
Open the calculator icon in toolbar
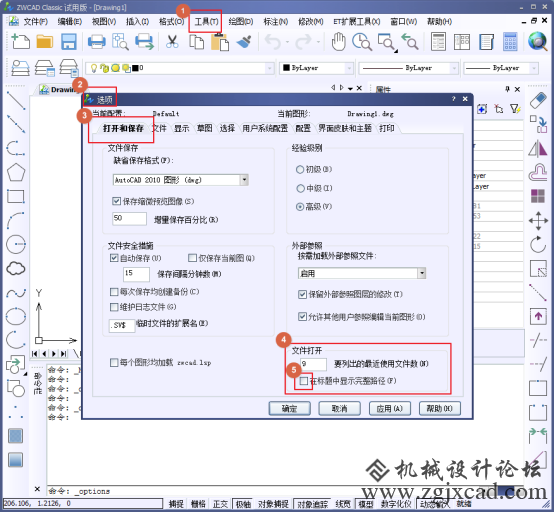pos(510,41)
